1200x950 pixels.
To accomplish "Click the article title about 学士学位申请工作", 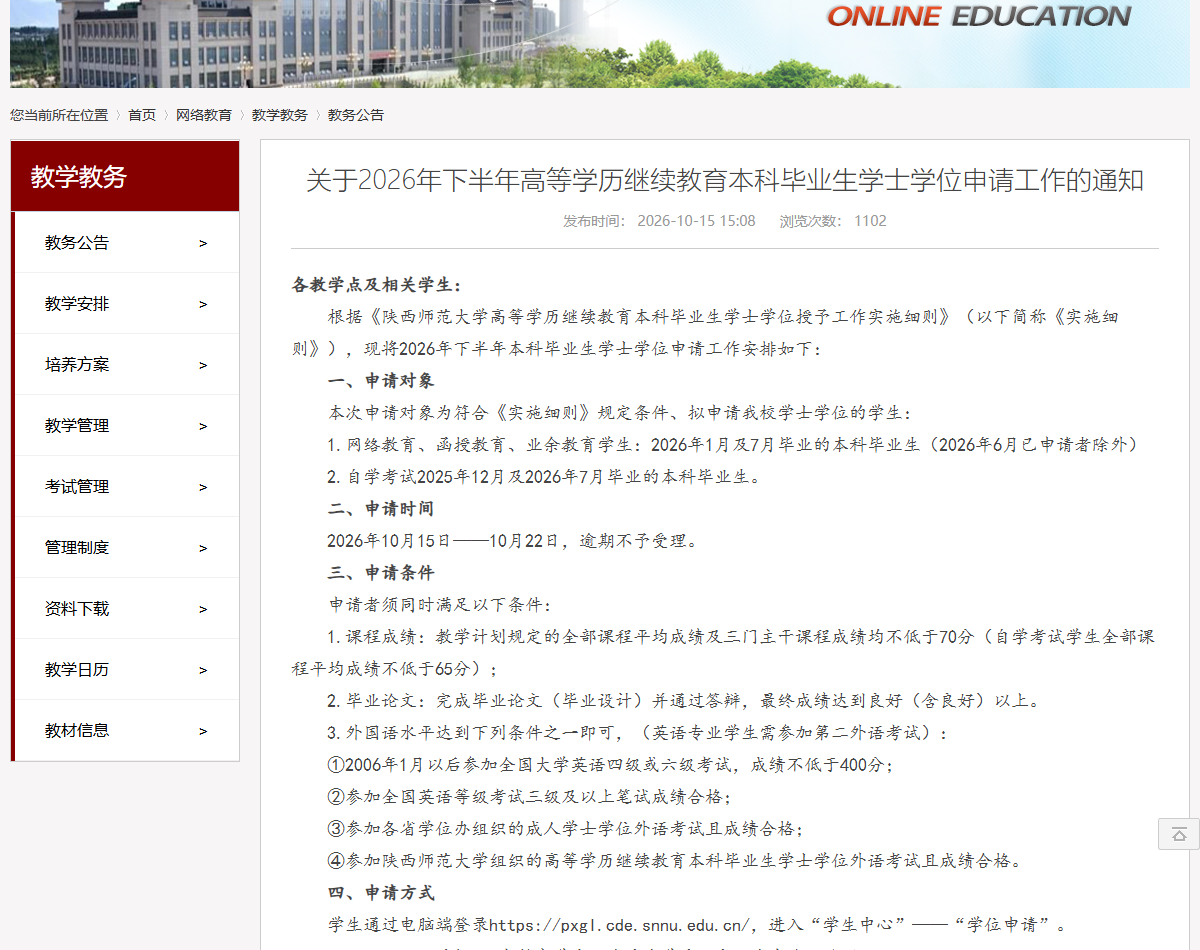I will [x=725, y=181].
